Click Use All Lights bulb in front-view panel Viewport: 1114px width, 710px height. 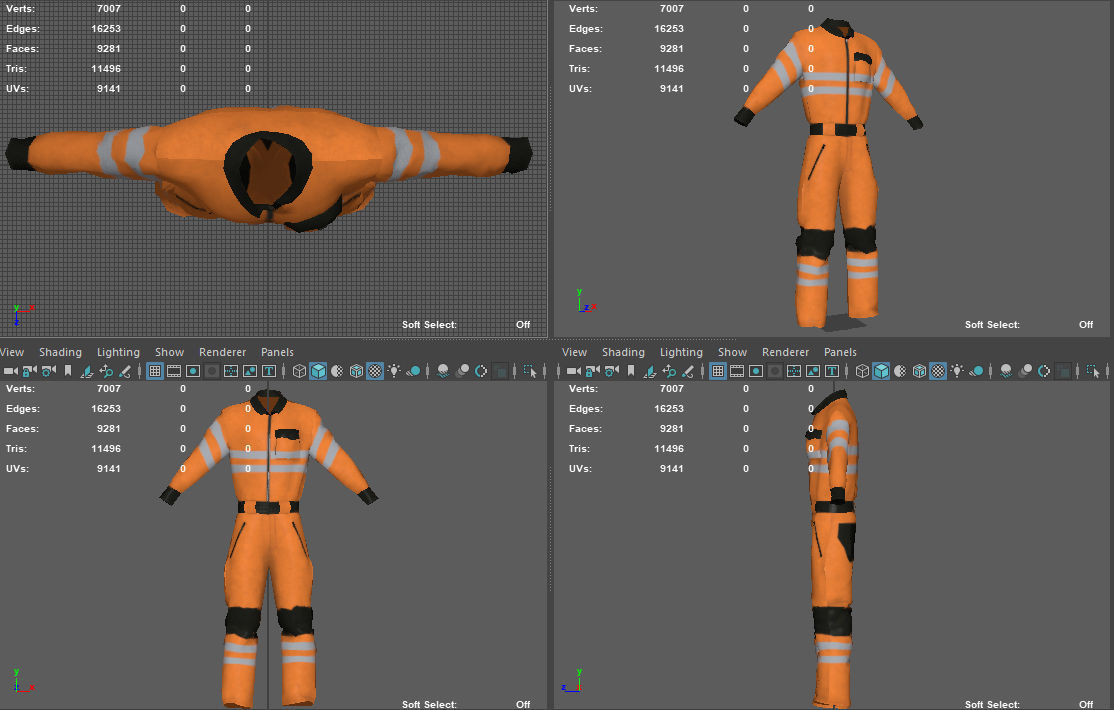394,371
